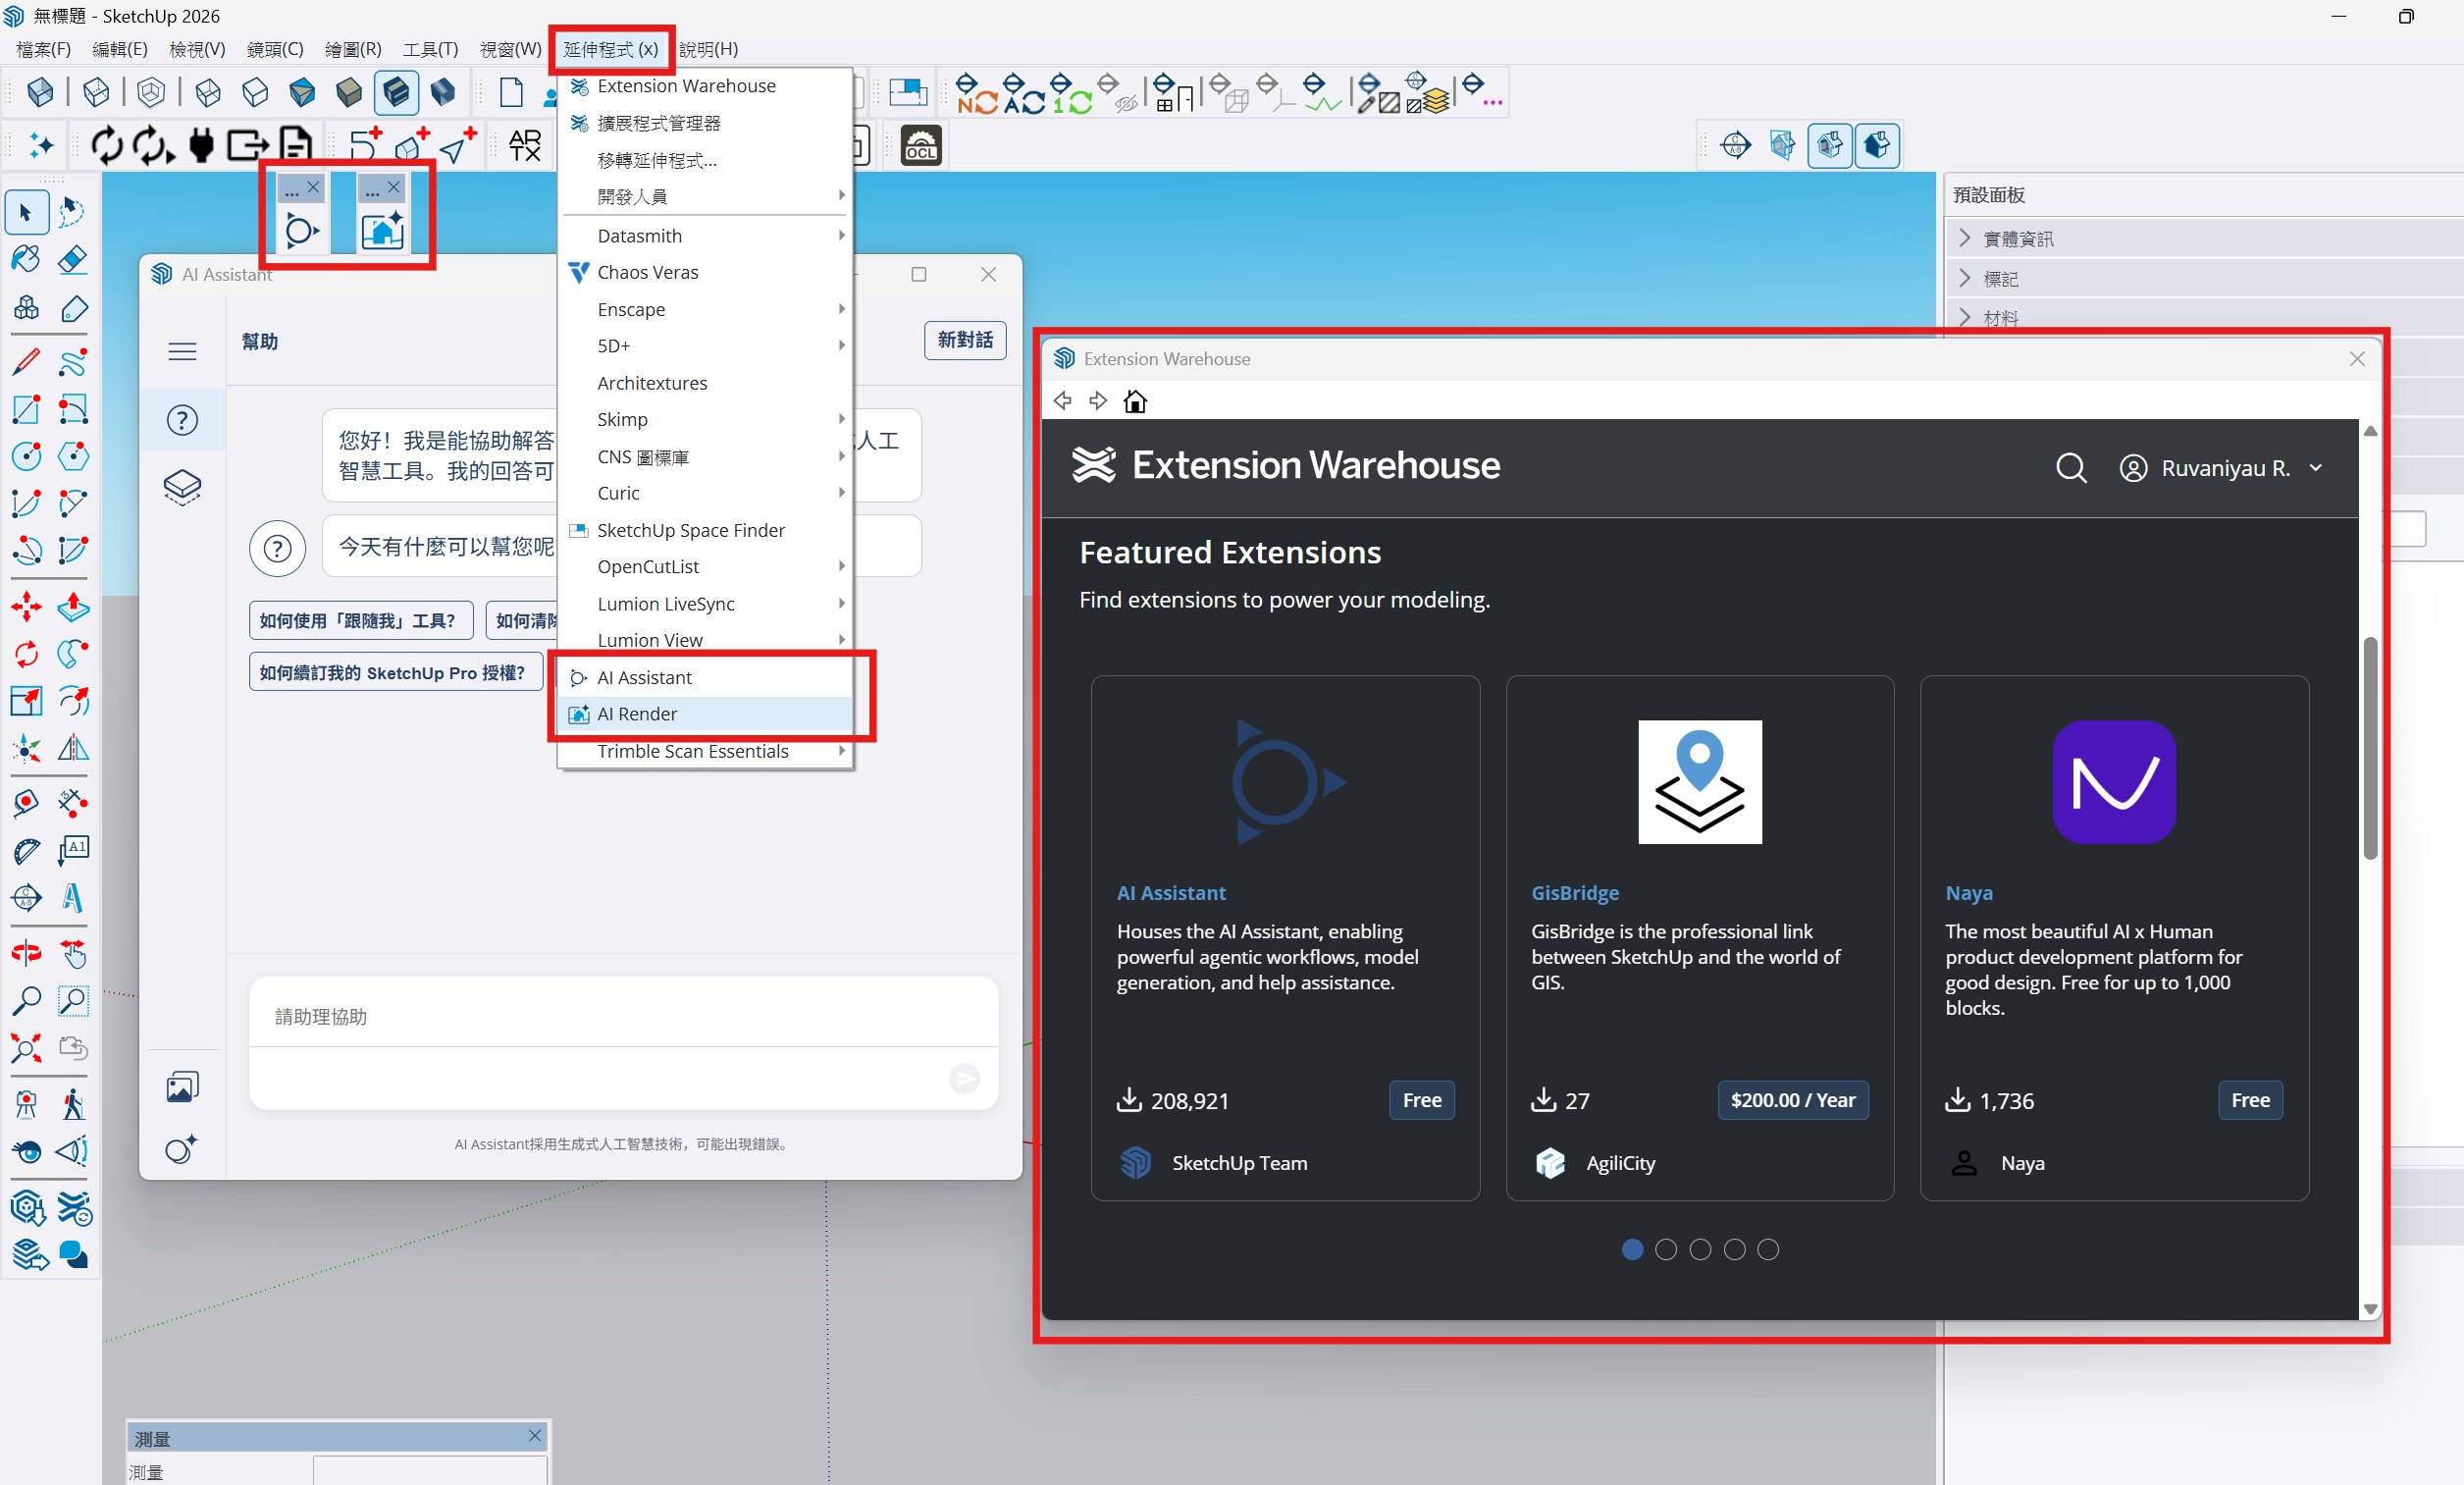Click the Extension Warehouse search icon
The width and height of the screenshot is (2464, 1485).
coord(2070,468)
